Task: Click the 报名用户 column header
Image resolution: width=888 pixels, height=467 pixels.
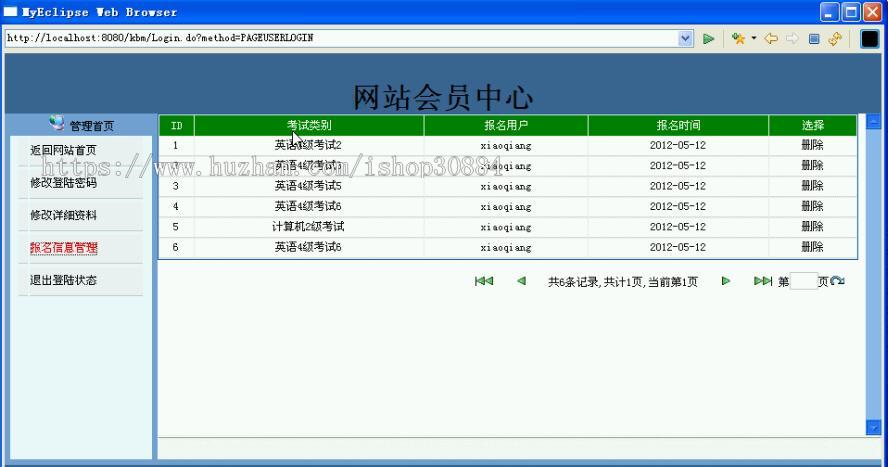Action: coord(506,125)
